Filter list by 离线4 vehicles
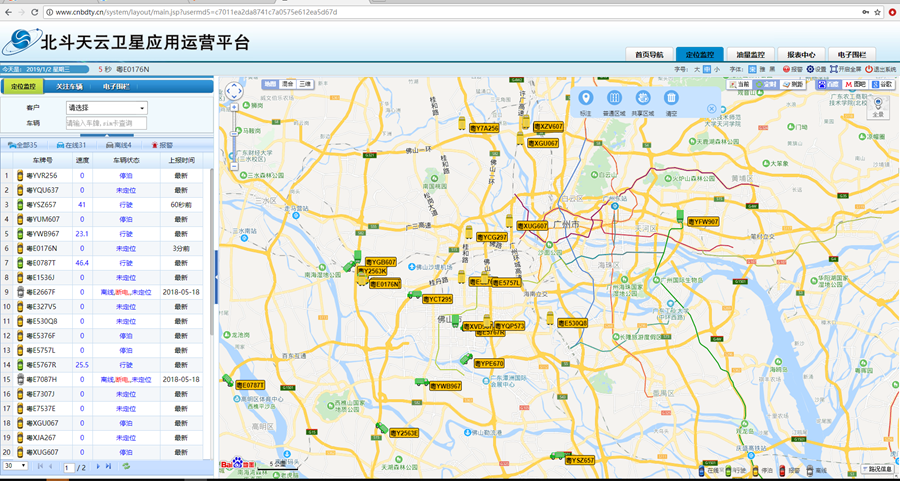 click(x=119, y=145)
